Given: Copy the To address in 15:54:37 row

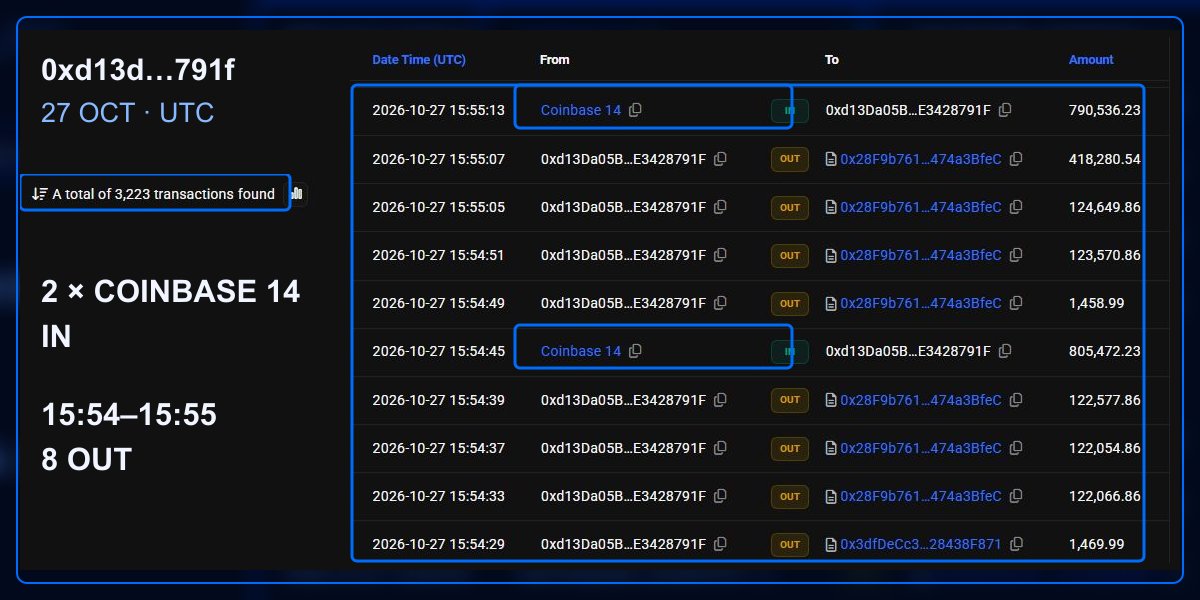Looking at the screenshot, I should [1016, 448].
